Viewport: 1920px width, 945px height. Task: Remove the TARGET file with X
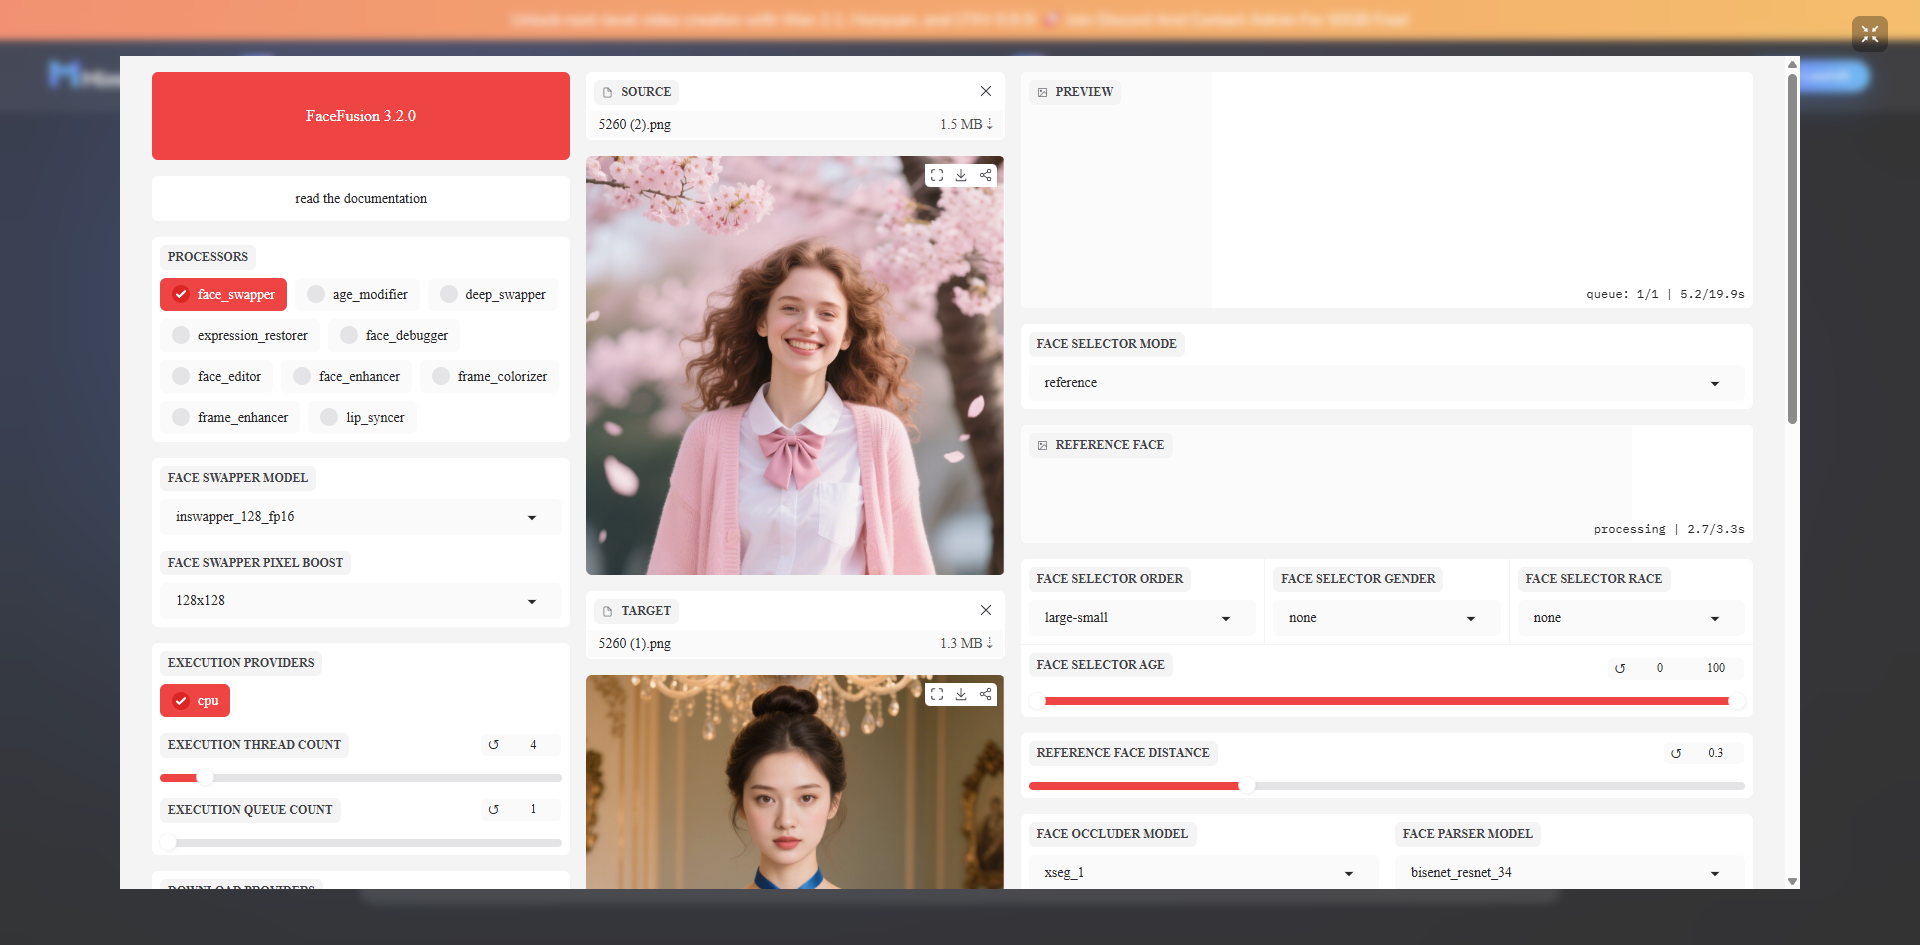pyautogui.click(x=986, y=610)
